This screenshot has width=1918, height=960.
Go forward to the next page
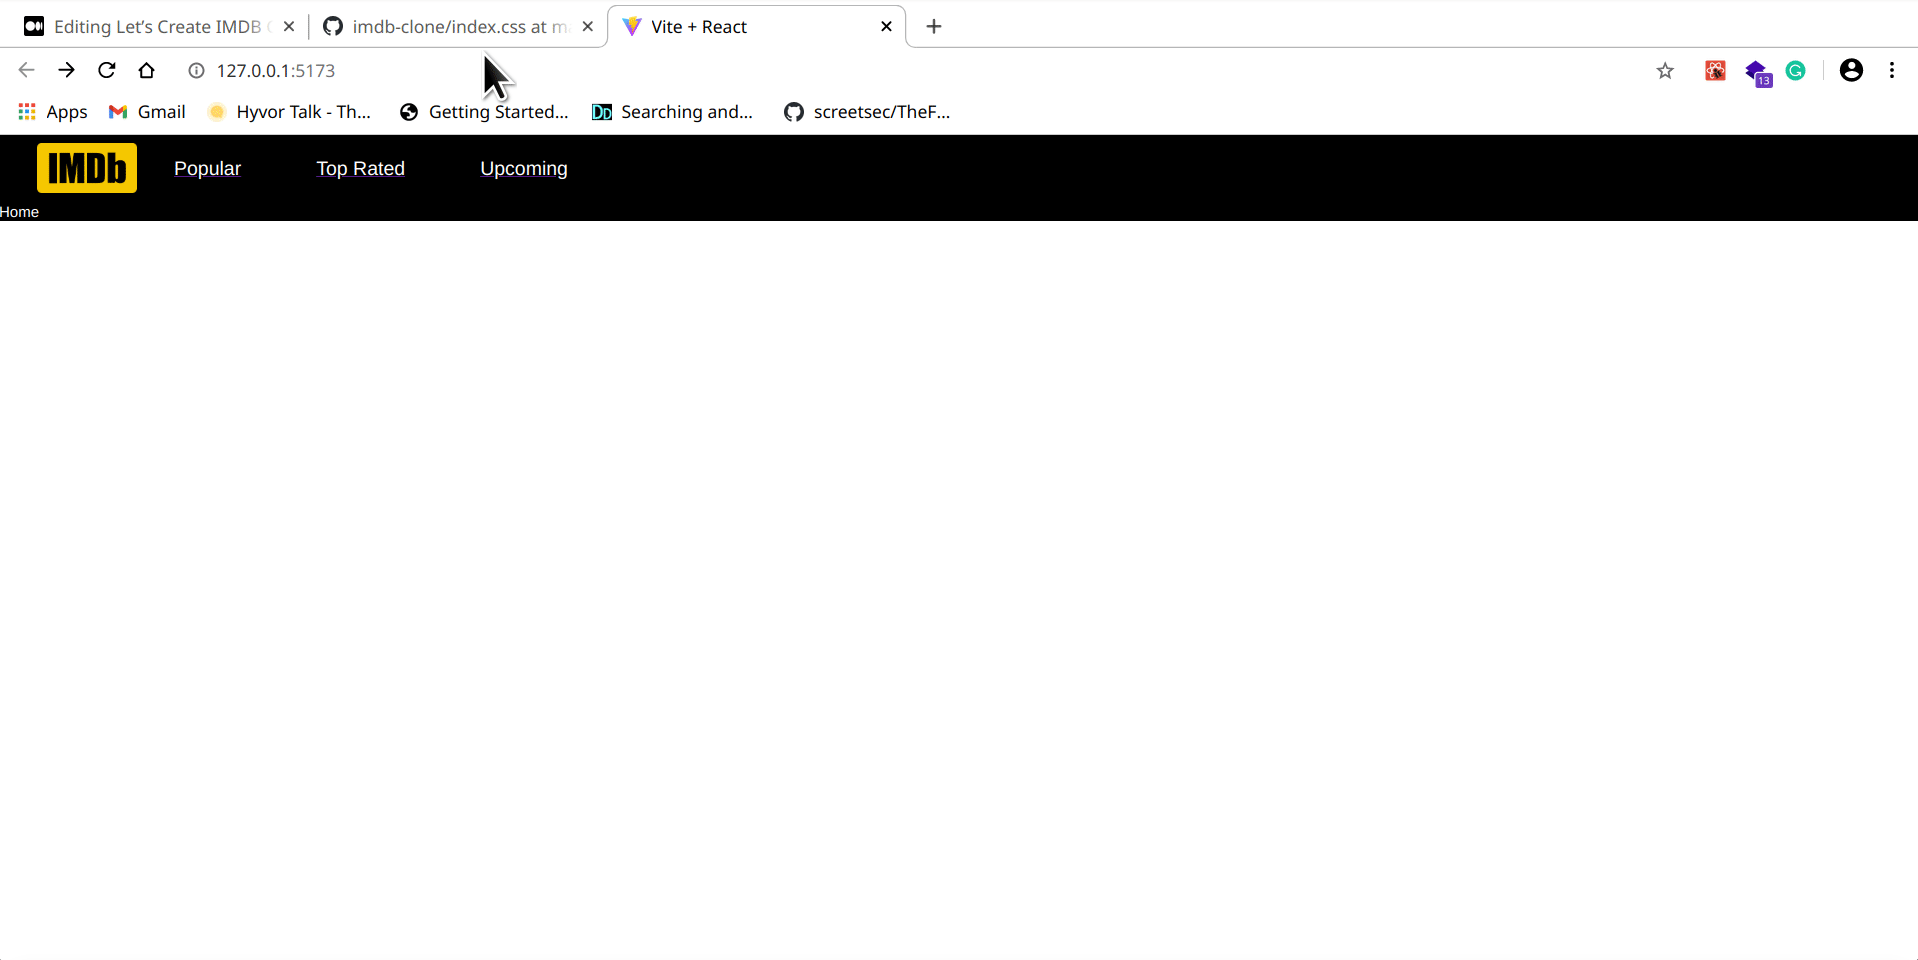click(67, 70)
